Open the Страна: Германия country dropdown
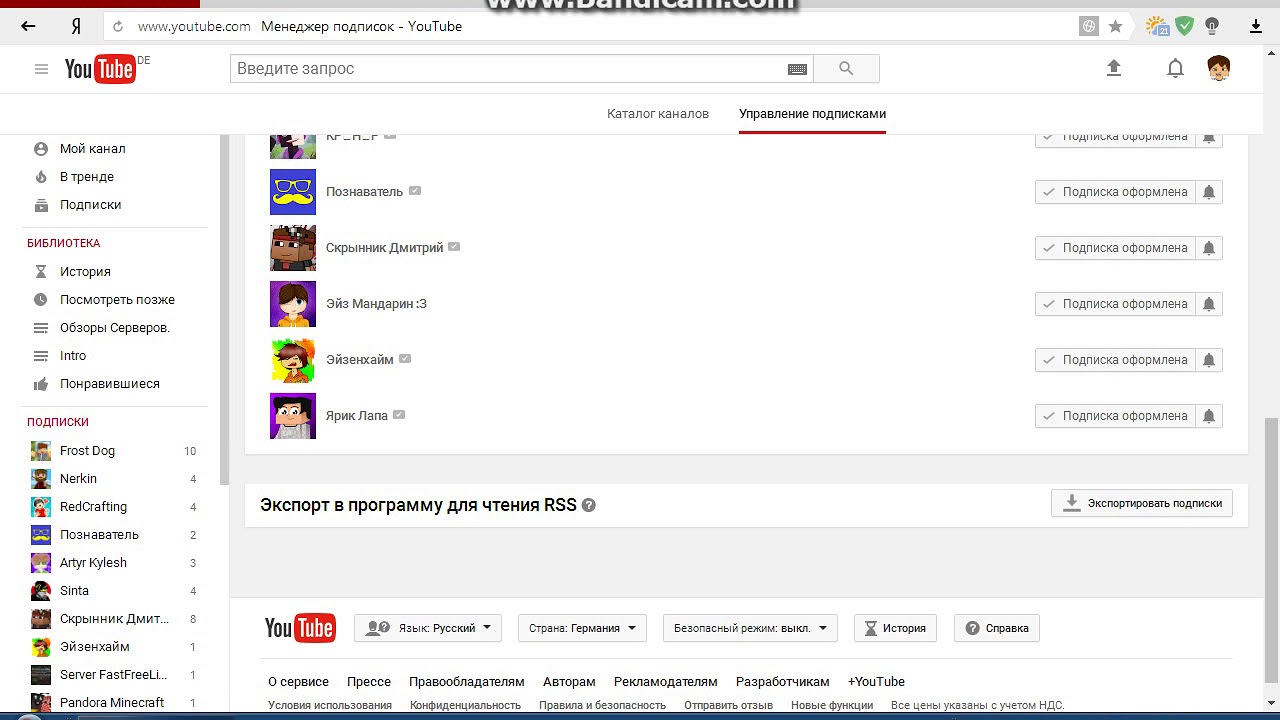Screen dimensions: 1280x720 (582, 628)
